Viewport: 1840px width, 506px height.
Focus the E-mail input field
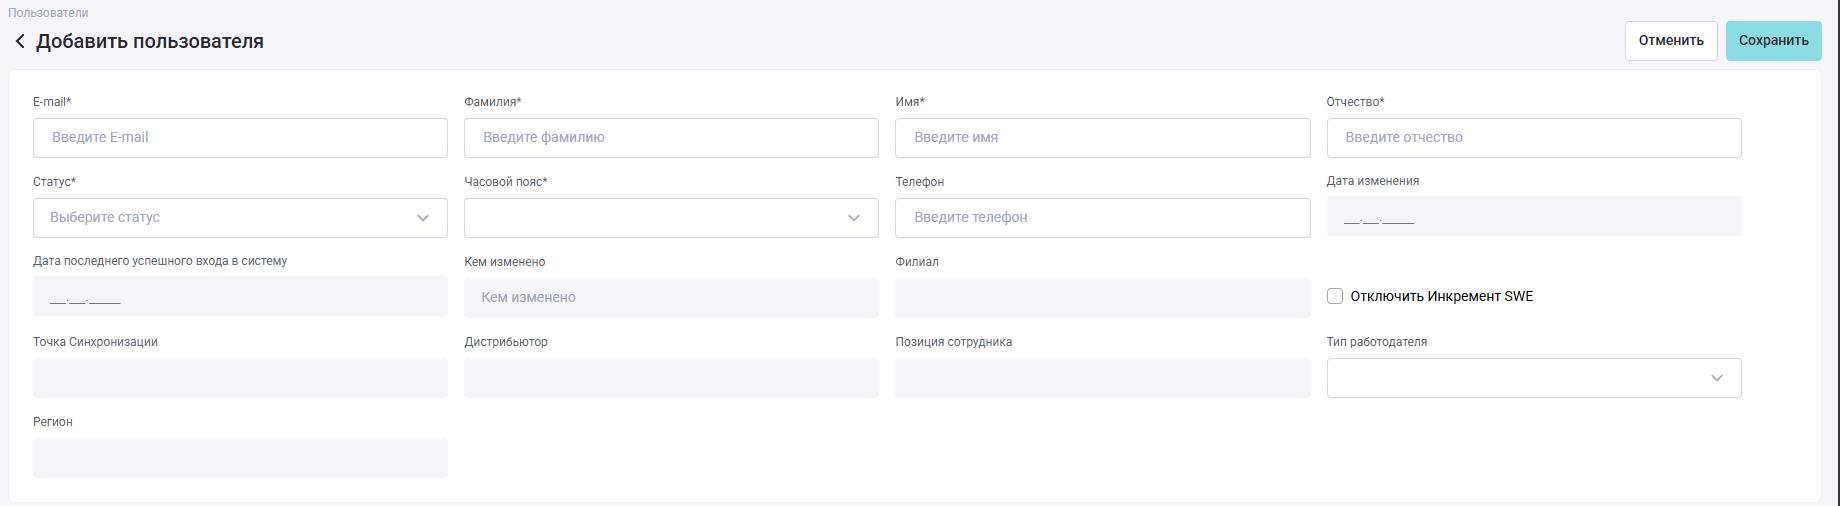tap(240, 138)
